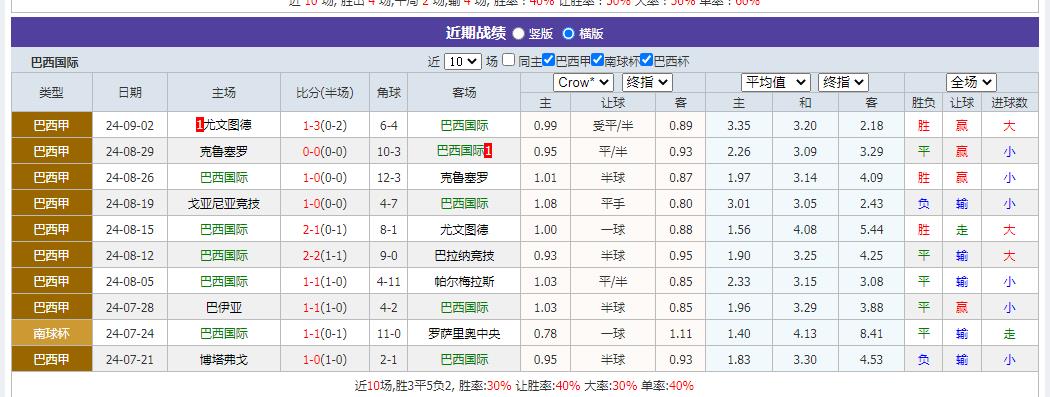This screenshot has height=397, width=1050.
Task: Click 1-0(1-0) score on 24-07-21
Action: pyautogui.click(x=325, y=360)
